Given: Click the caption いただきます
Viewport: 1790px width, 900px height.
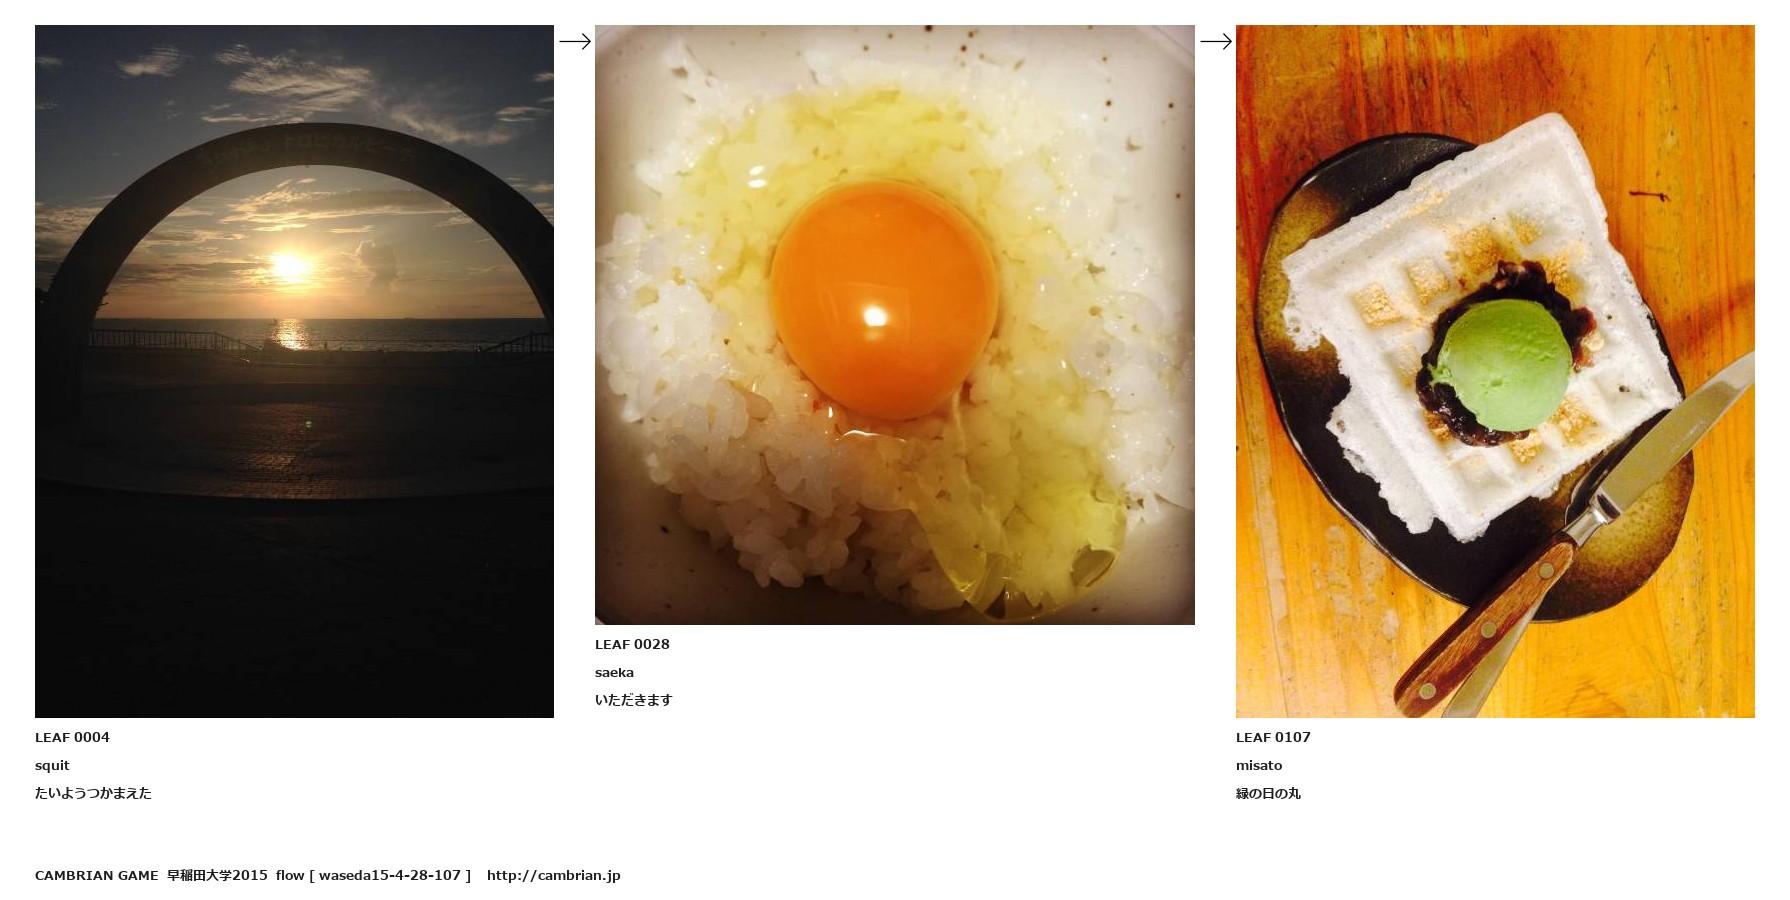Looking at the screenshot, I should [634, 700].
